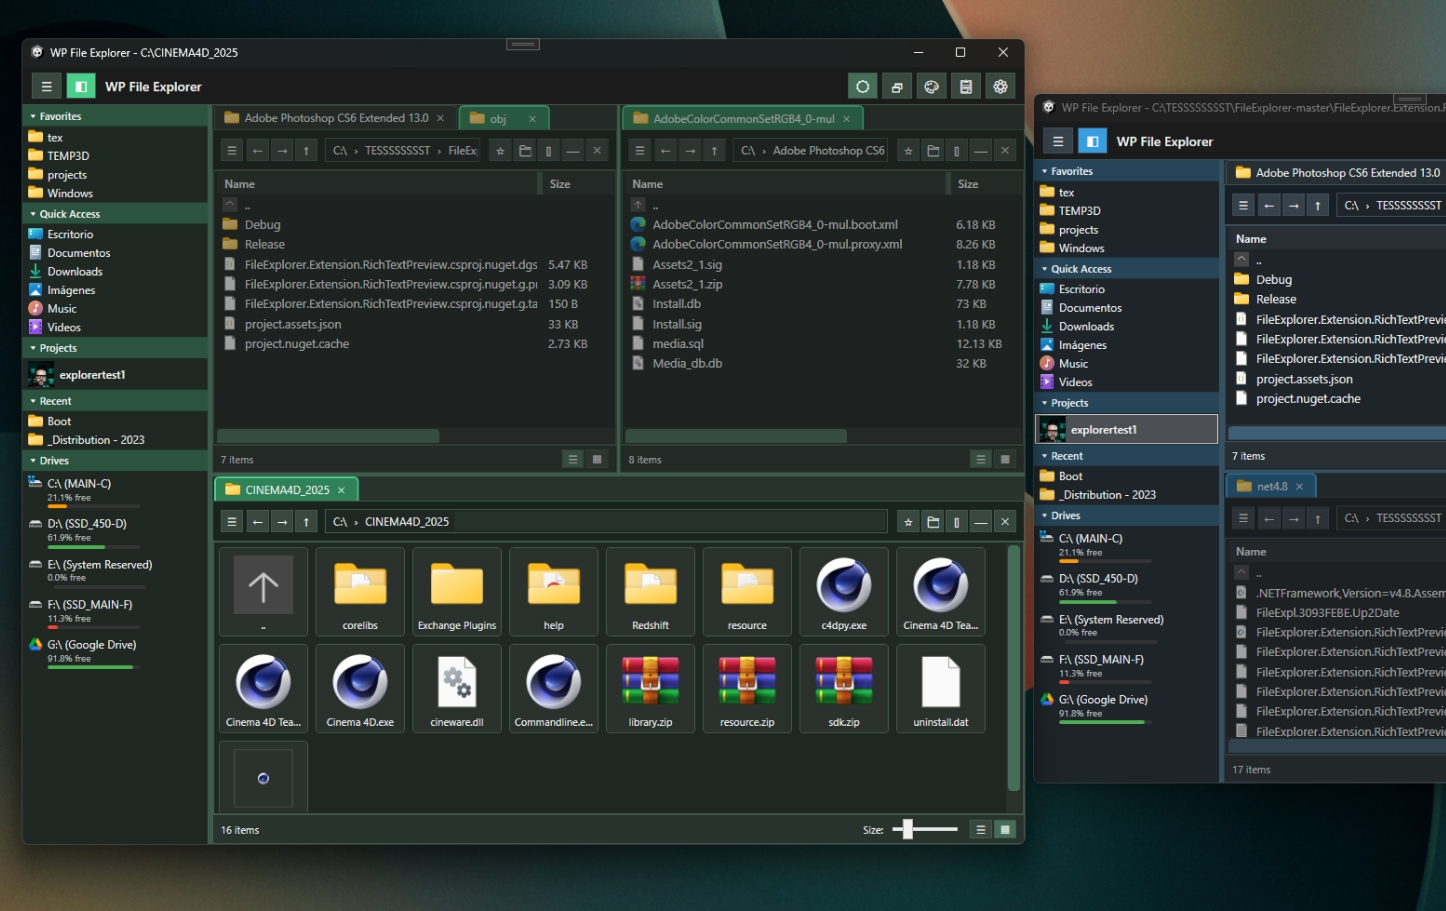This screenshot has width=1446, height=911.
Task: Click the theme palette icon in top toolbar
Action: point(931,87)
